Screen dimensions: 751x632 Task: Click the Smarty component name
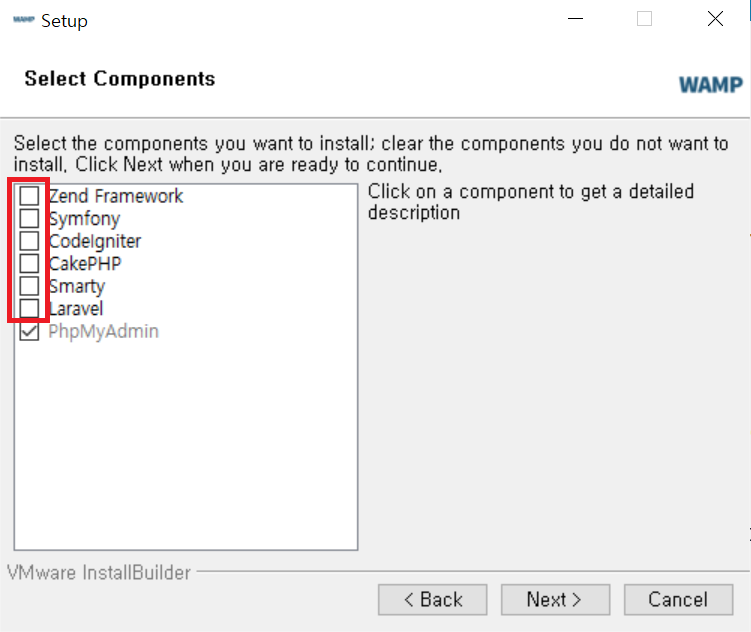[77, 287]
